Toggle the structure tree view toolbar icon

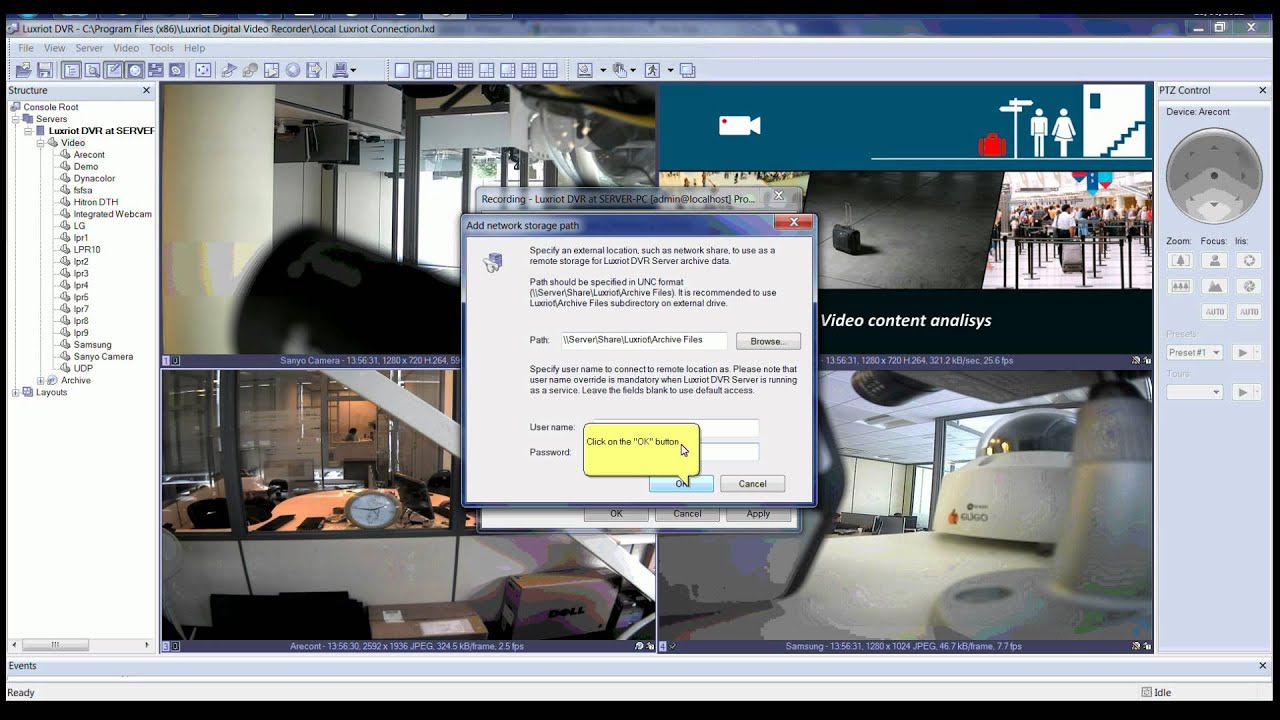pyautogui.click(x=71, y=70)
